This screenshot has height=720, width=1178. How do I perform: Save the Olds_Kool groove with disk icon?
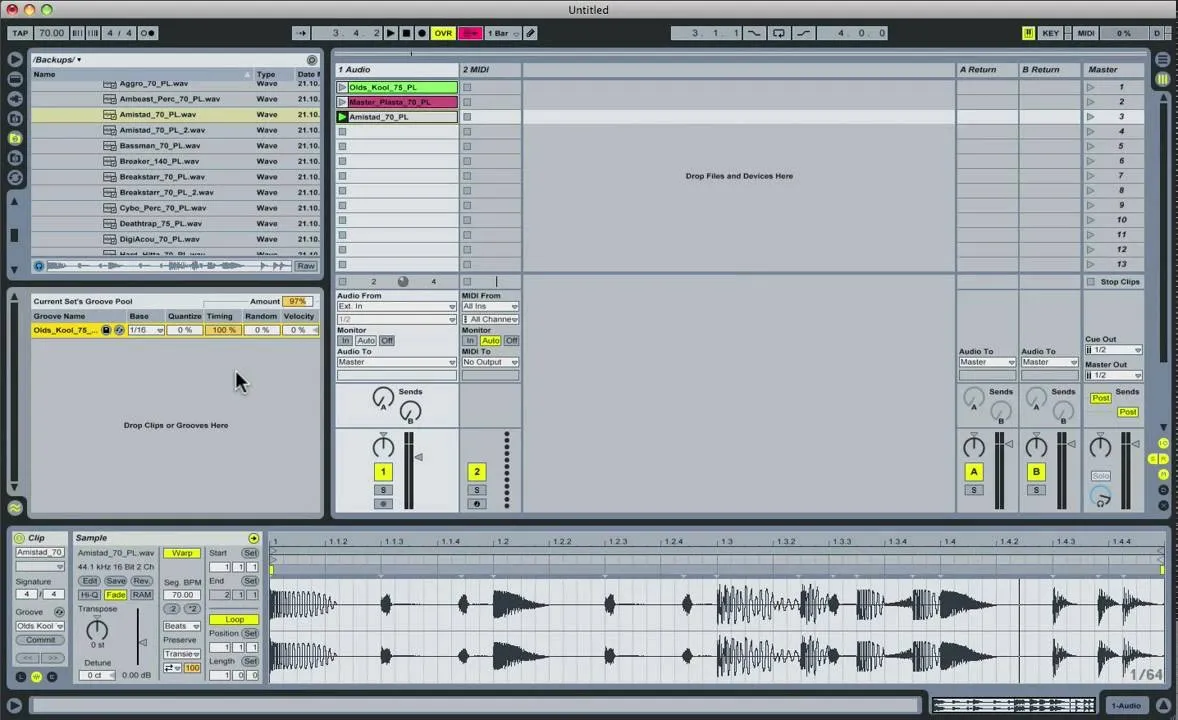point(106,330)
